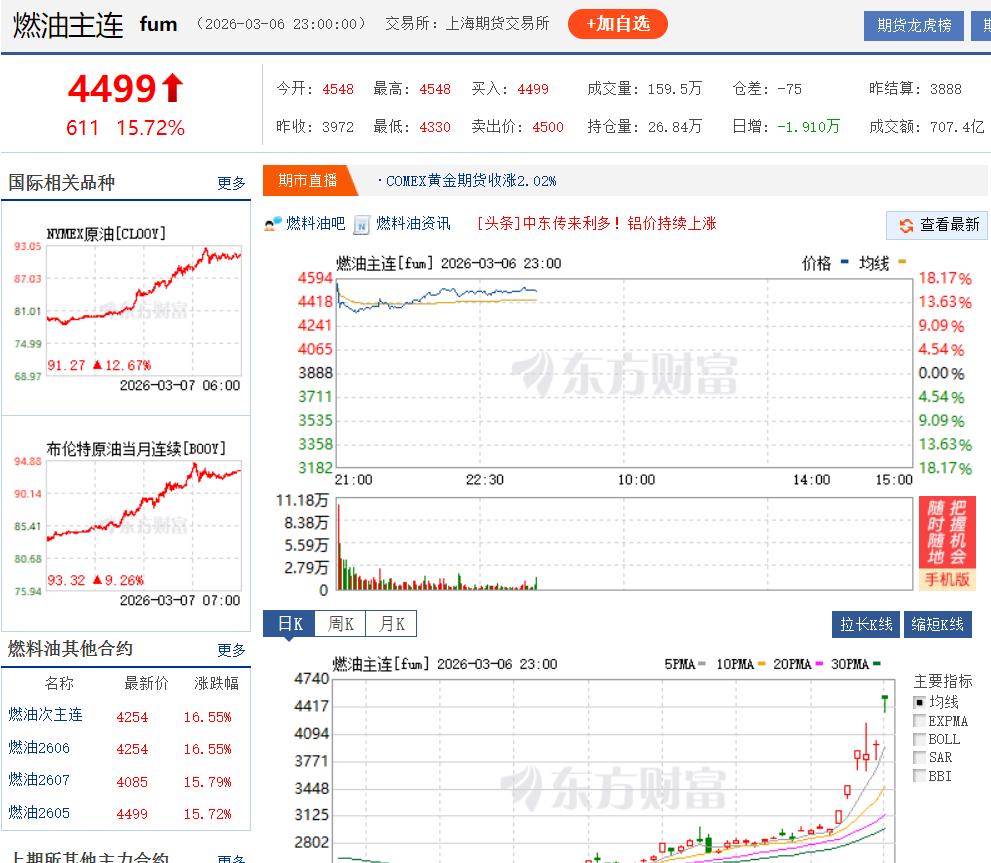Click the +加自选 button
This screenshot has height=863, width=991.
(617, 24)
